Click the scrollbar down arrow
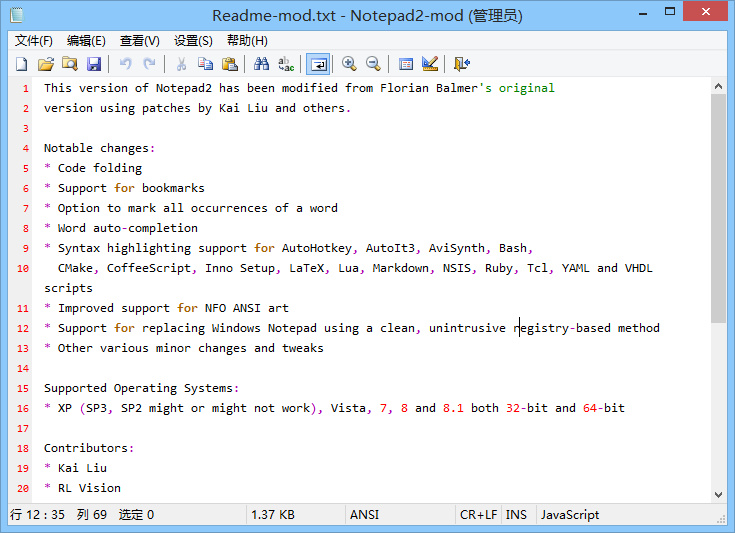This screenshot has width=735, height=533. (718, 495)
